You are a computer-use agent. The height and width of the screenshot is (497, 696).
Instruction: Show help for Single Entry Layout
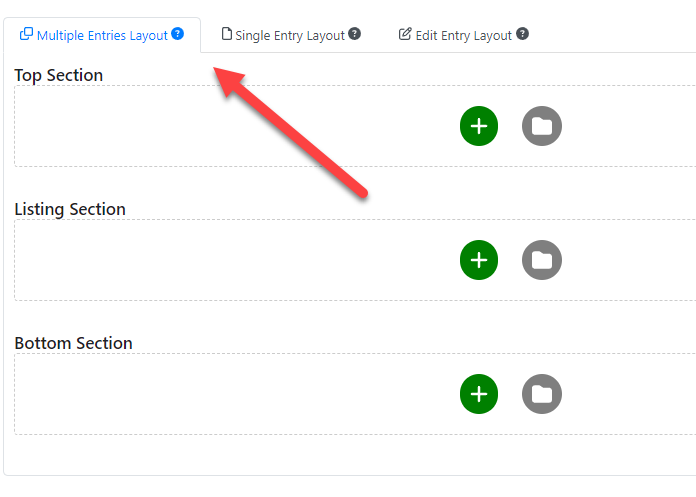click(354, 34)
